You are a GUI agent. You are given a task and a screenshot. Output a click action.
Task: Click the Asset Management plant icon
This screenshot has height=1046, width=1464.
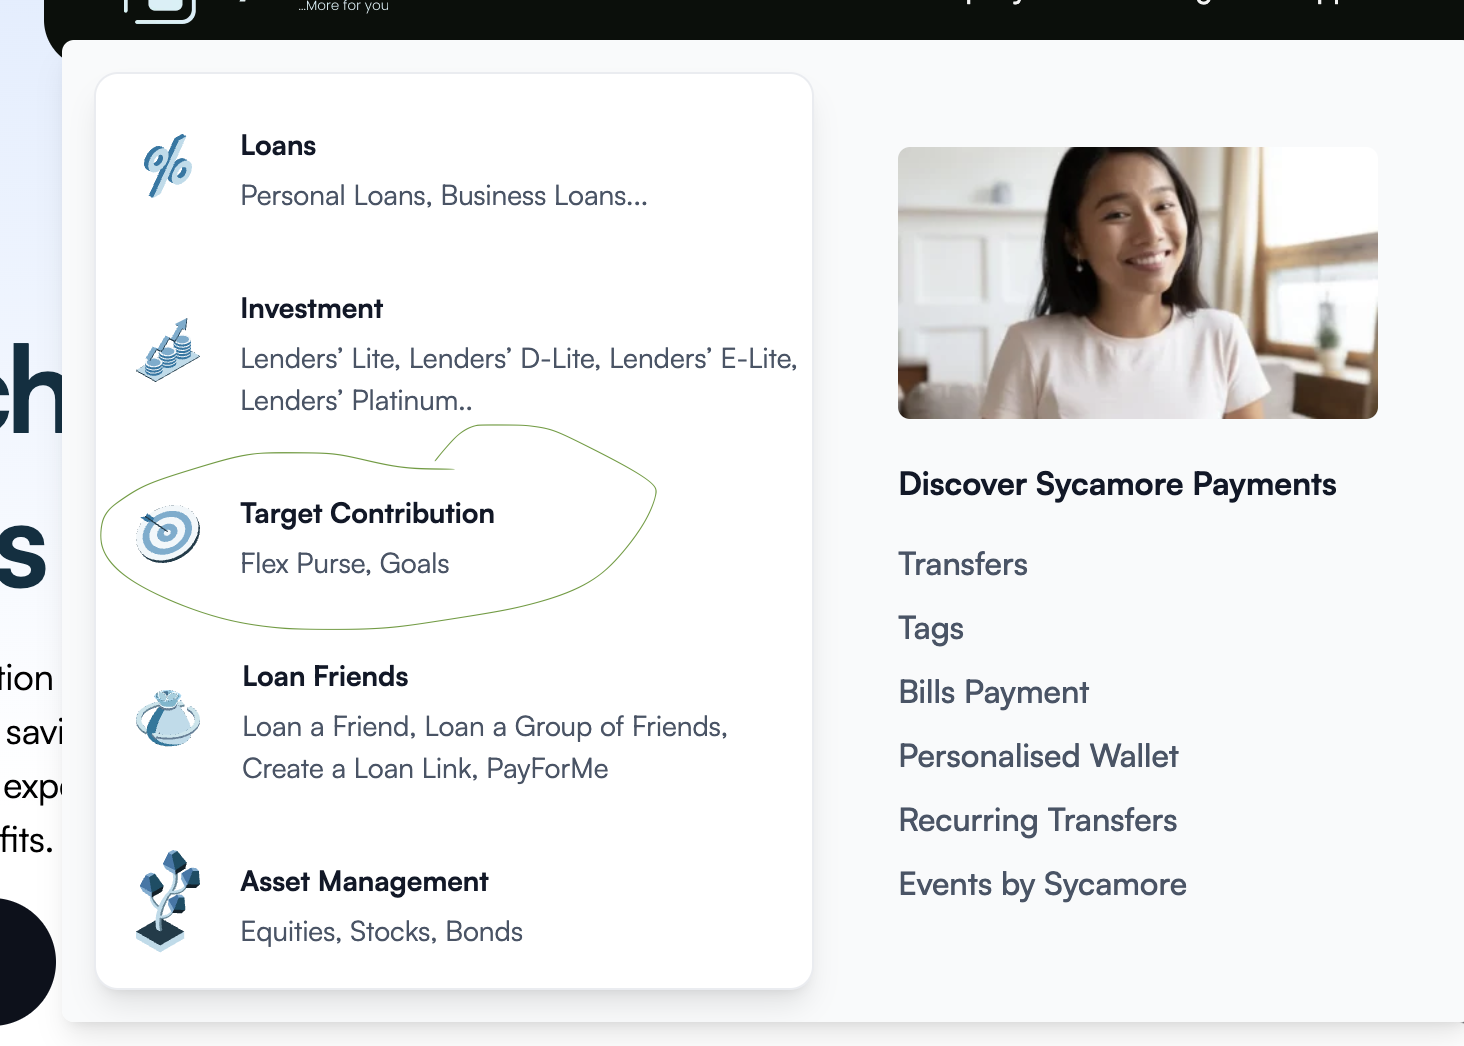[x=167, y=900]
